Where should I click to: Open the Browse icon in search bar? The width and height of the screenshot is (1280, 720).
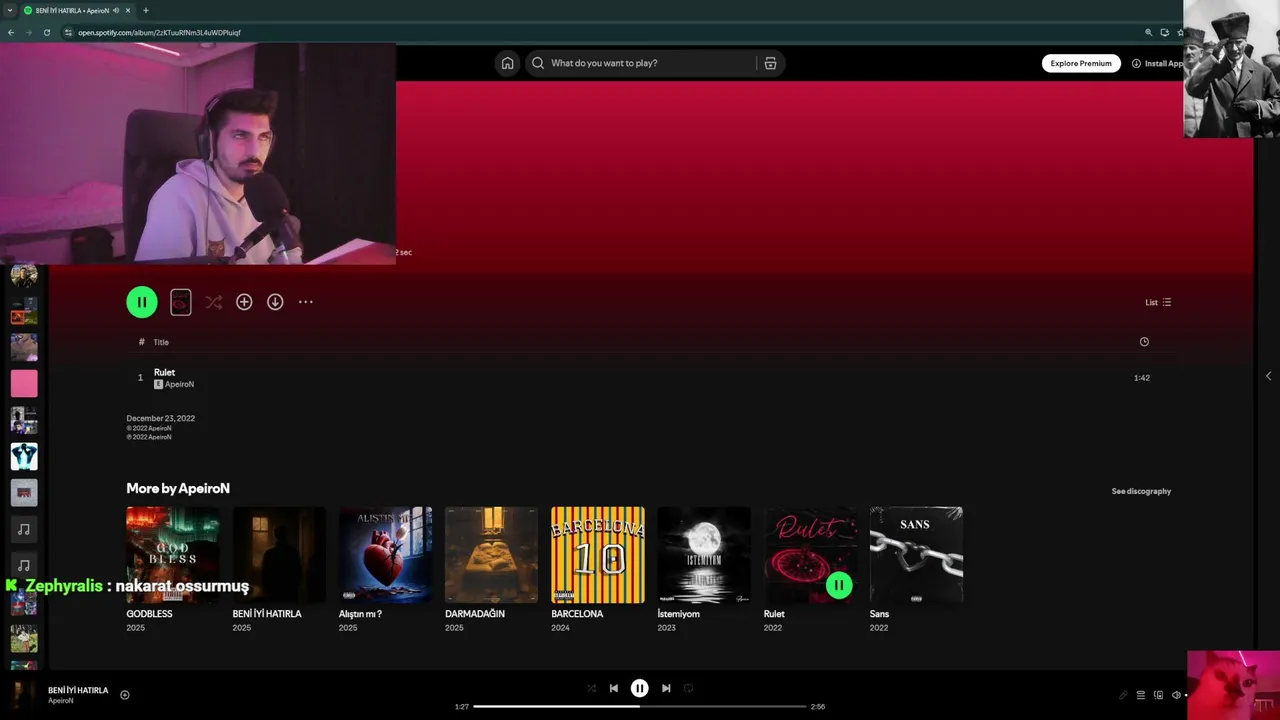click(770, 63)
